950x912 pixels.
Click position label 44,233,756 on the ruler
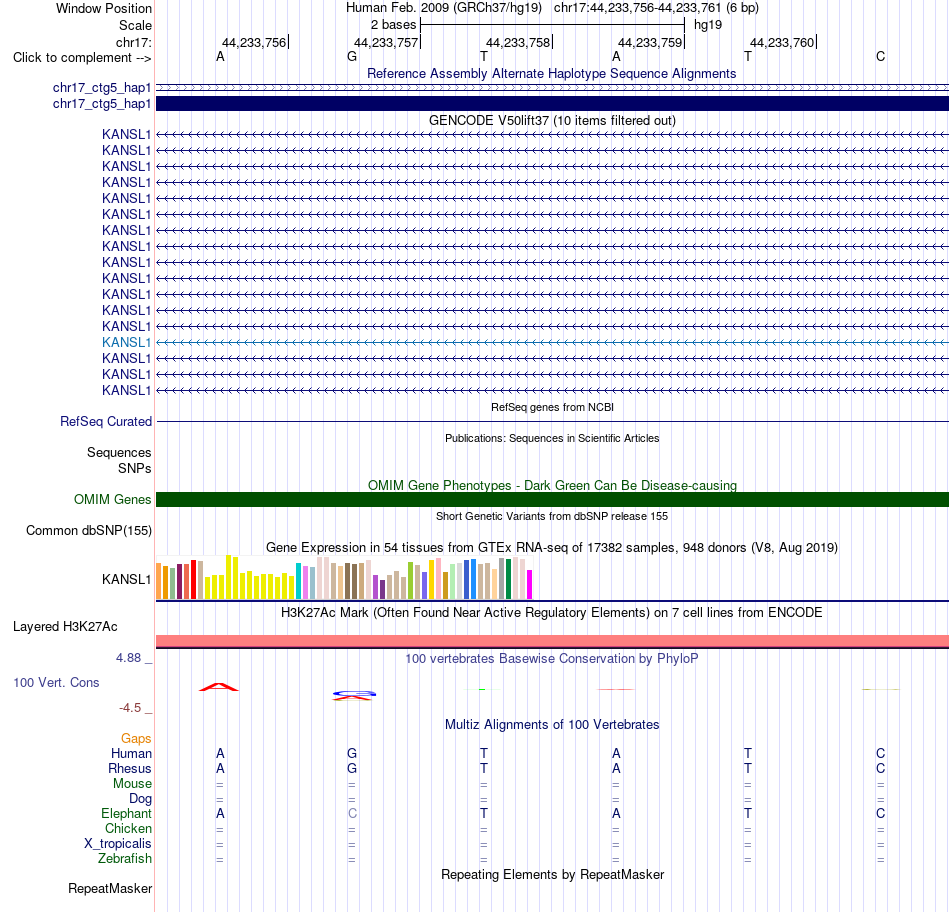pyautogui.click(x=254, y=42)
